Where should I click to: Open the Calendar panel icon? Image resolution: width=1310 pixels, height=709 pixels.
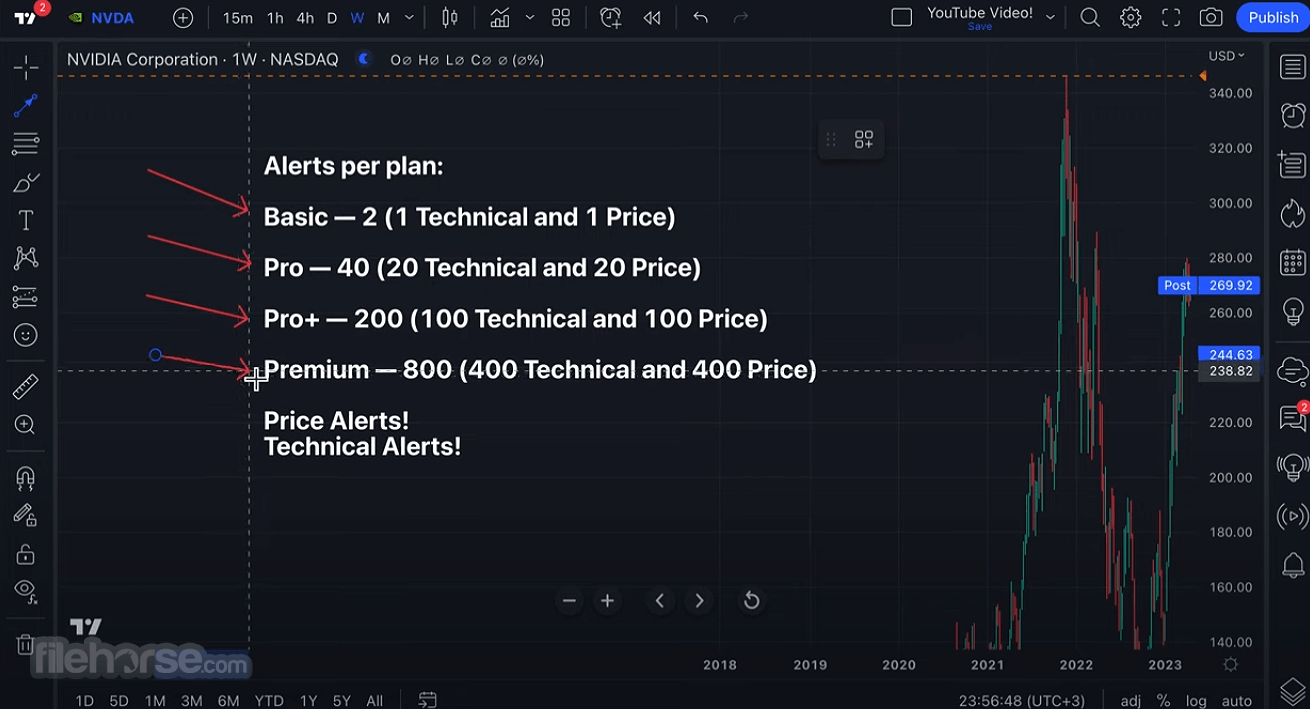pos(1292,262)
